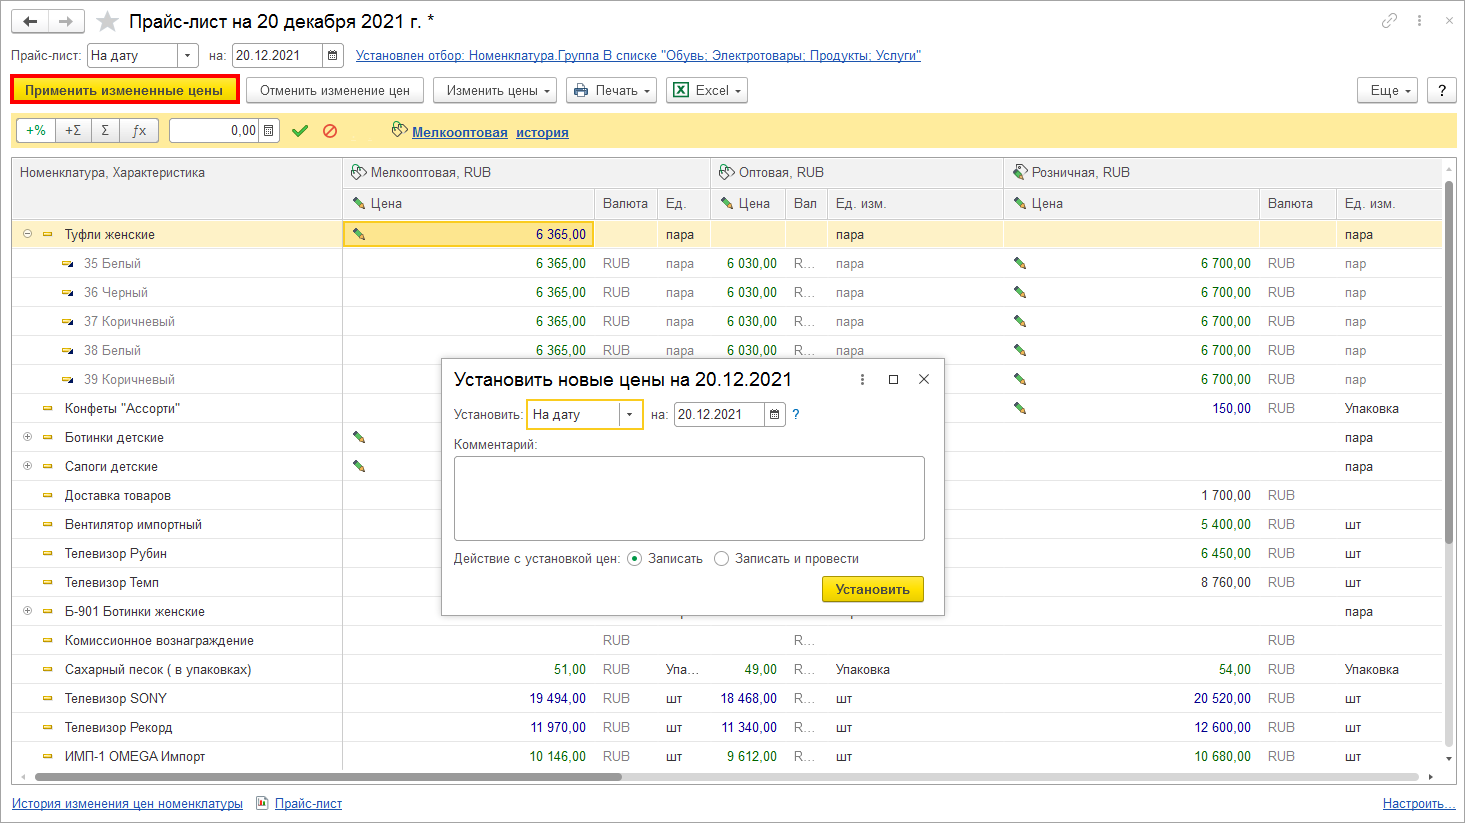Click the yellow Установить button

(x=873, y=589)
